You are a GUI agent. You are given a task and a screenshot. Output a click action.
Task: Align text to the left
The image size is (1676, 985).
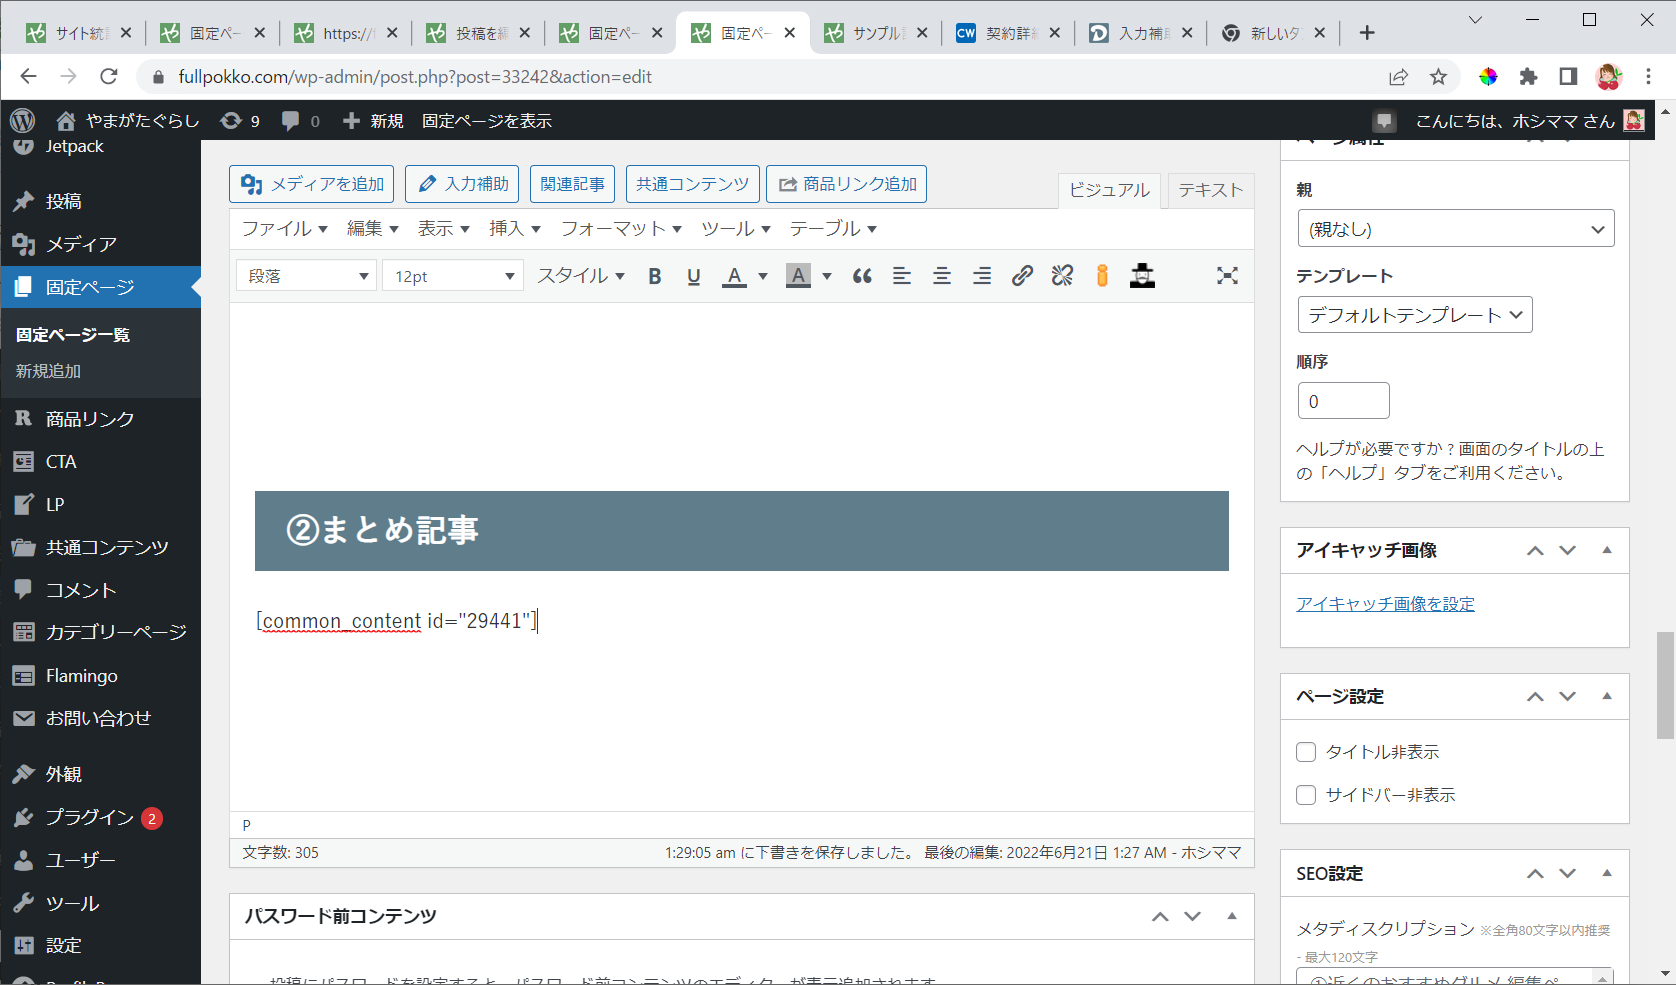(x=902, y=276)
